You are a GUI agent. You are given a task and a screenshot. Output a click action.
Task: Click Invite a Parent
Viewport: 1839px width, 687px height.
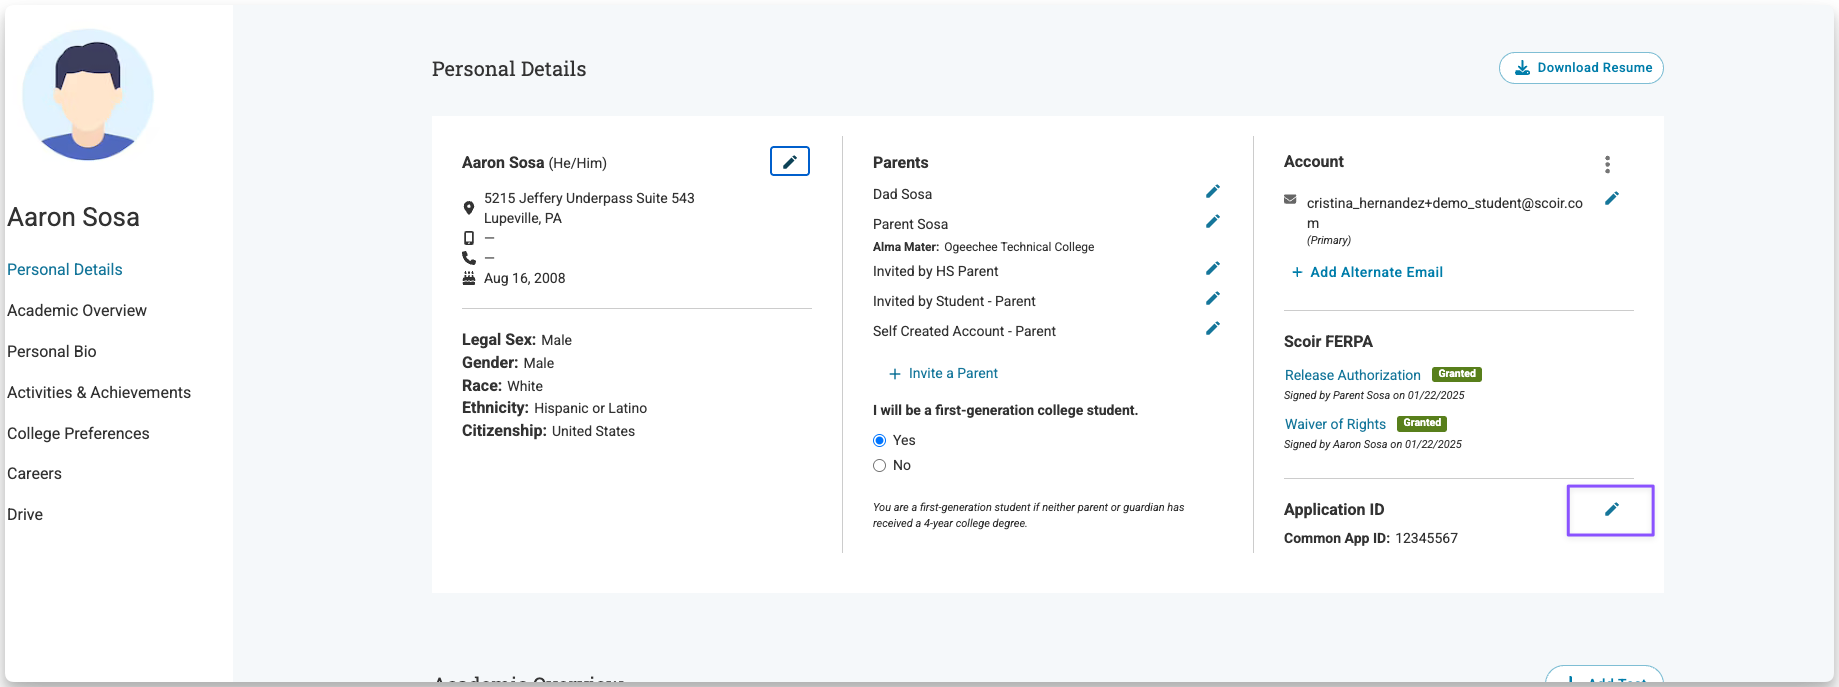(x=943, y=373)
